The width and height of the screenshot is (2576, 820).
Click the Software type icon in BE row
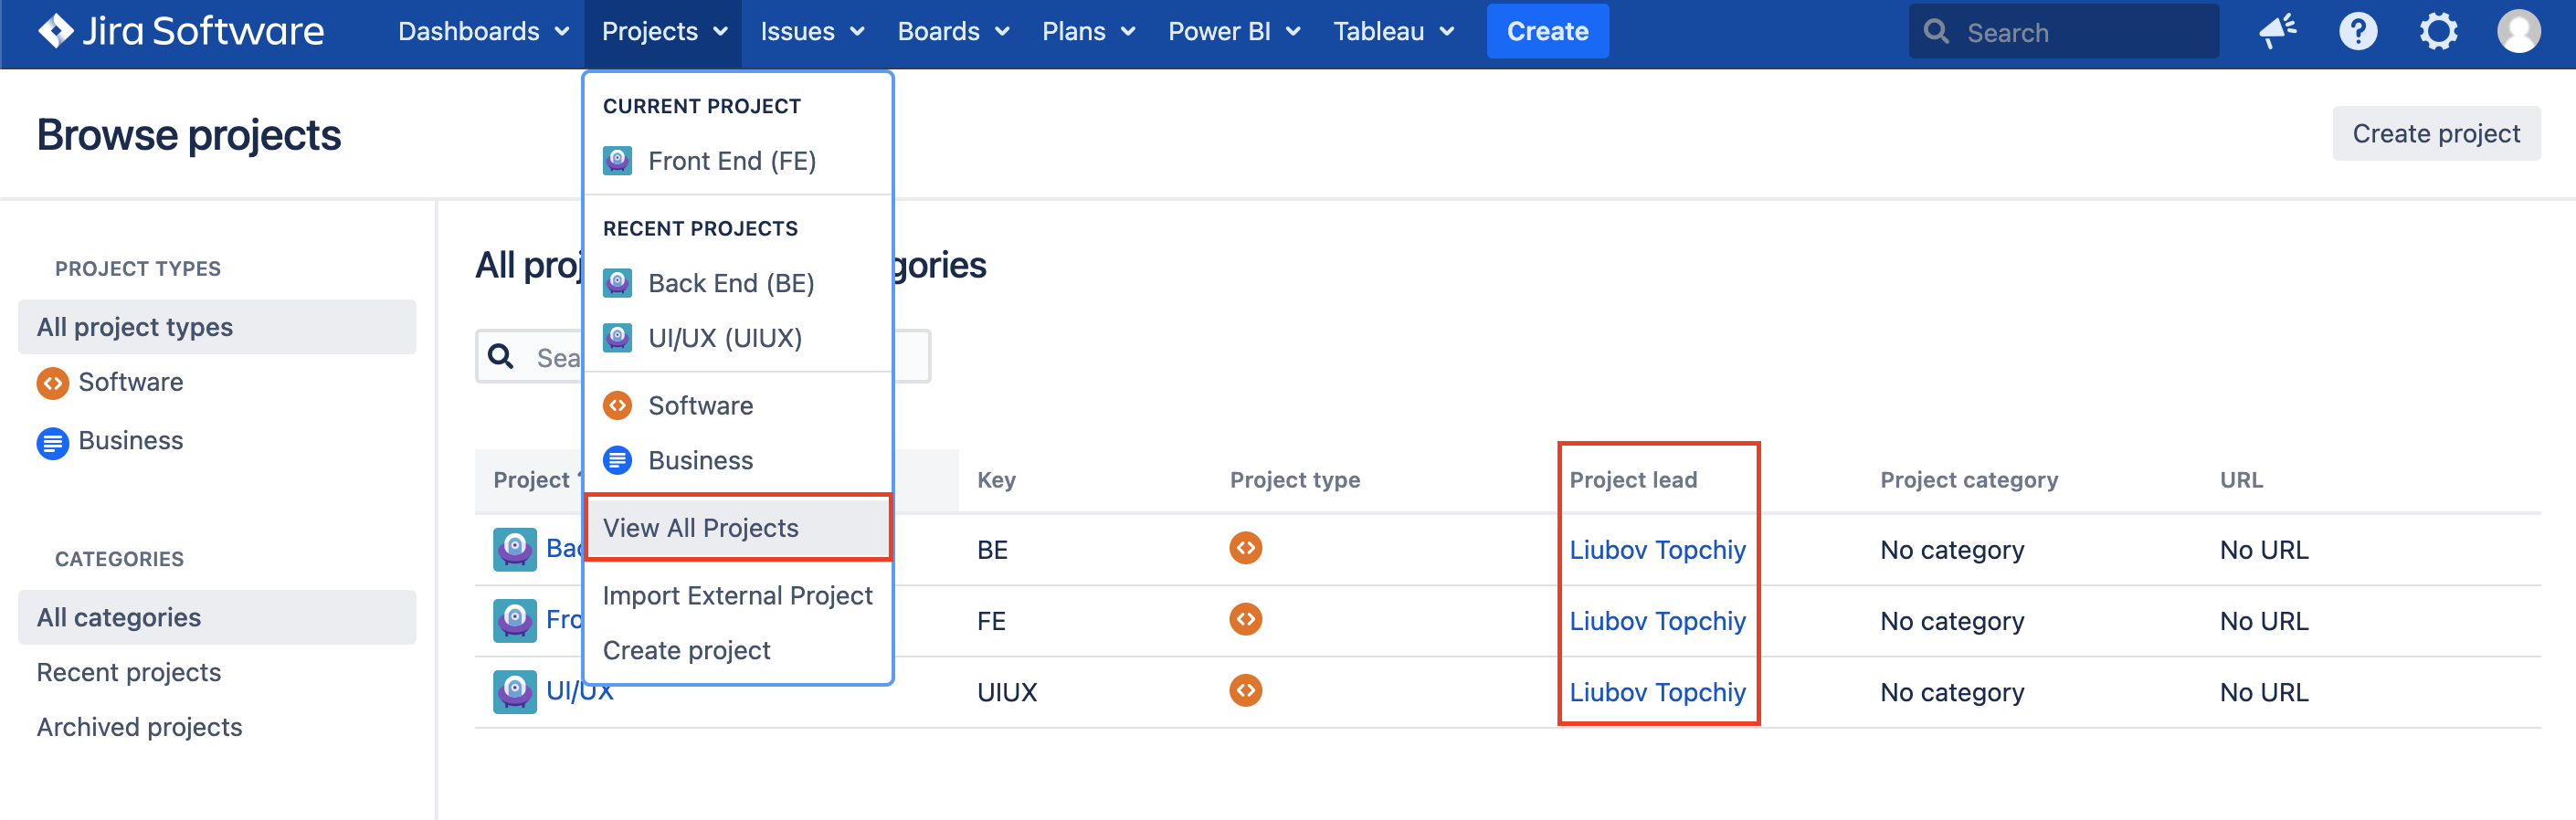[x=1245, y=548]
